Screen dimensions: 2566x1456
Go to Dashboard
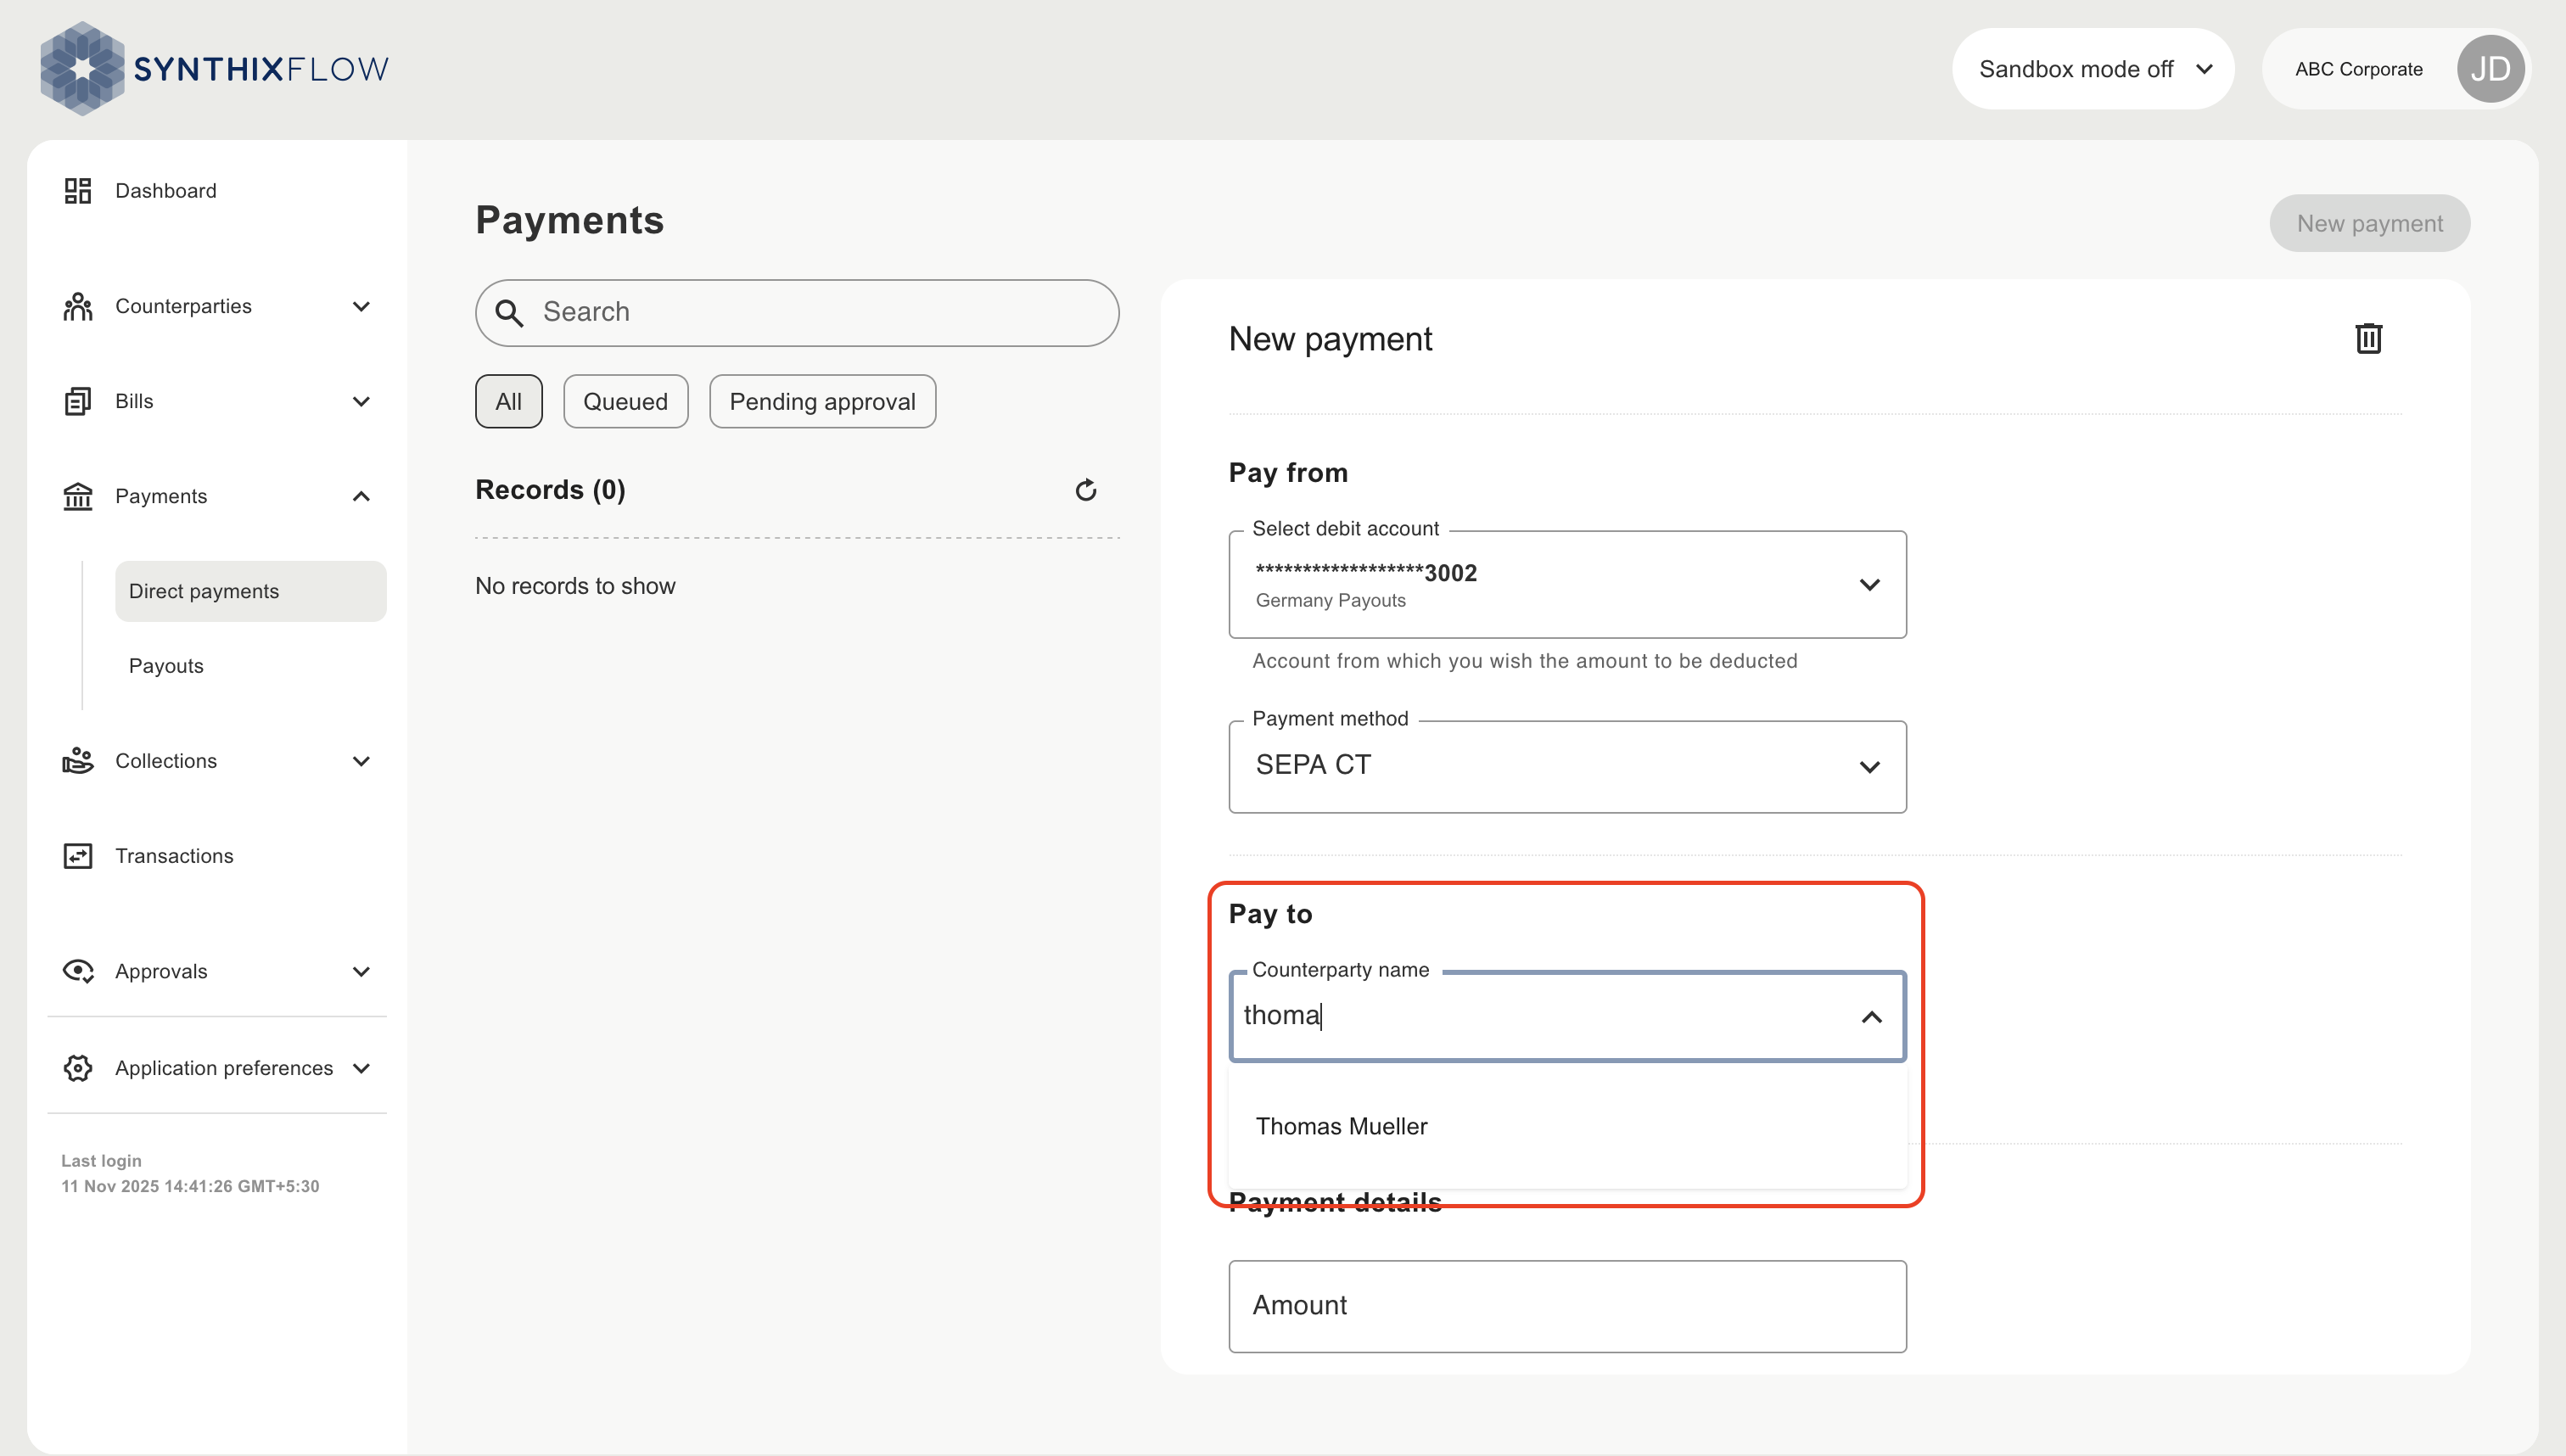click(x=166, y=190)
